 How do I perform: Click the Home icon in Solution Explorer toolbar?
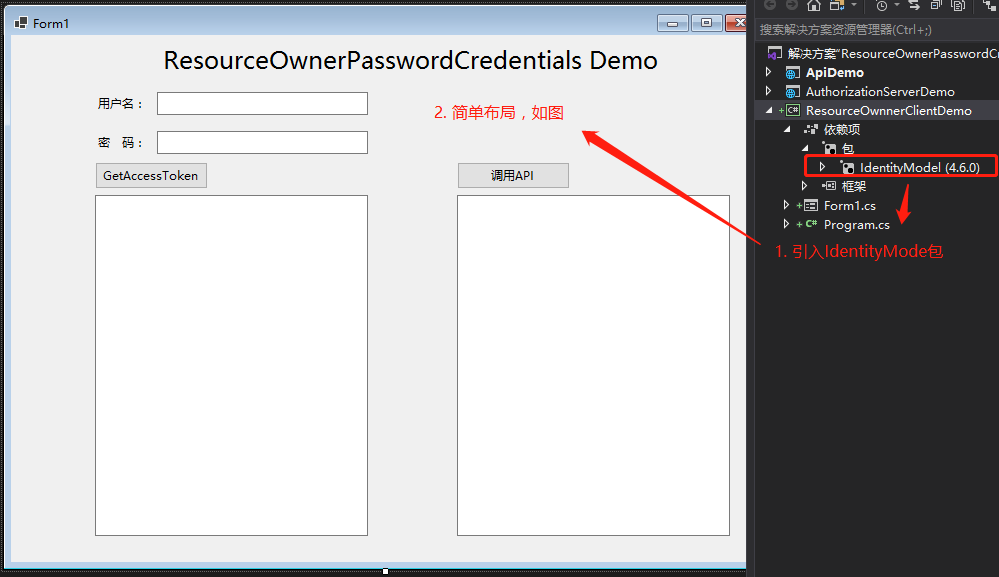point(814,6)
